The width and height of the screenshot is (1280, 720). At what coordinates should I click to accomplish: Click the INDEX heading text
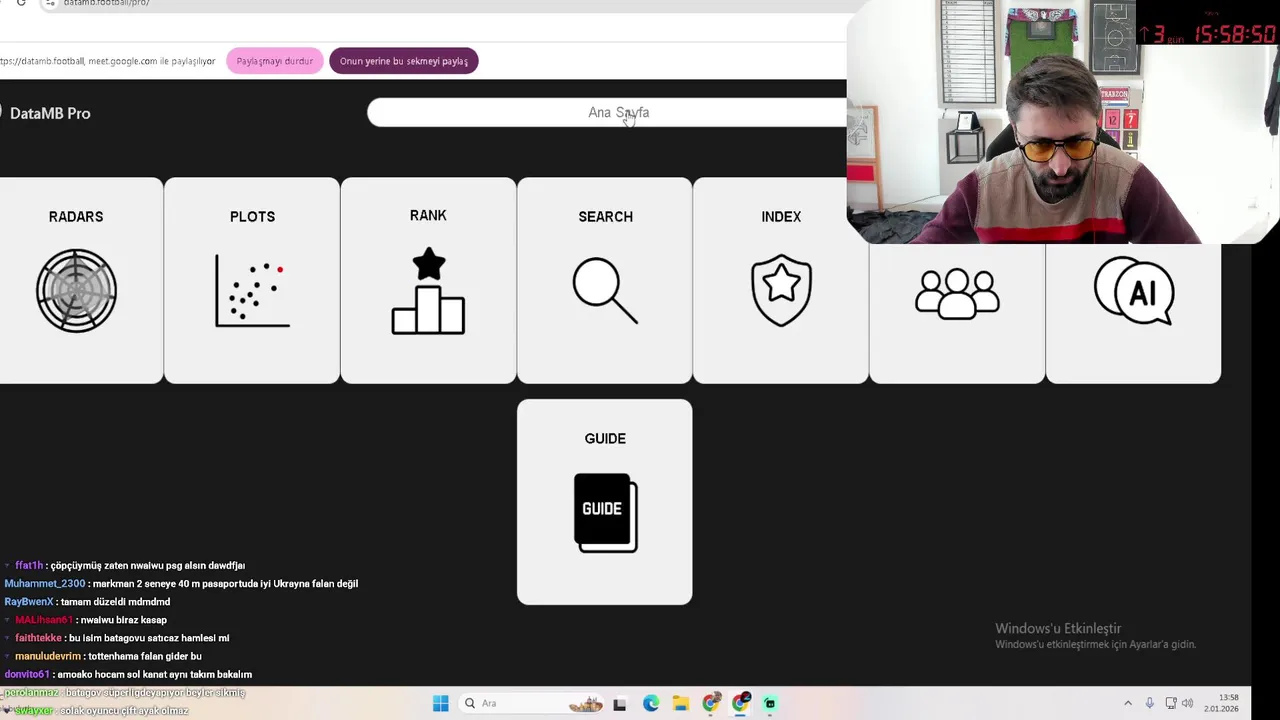pos(781,216)
